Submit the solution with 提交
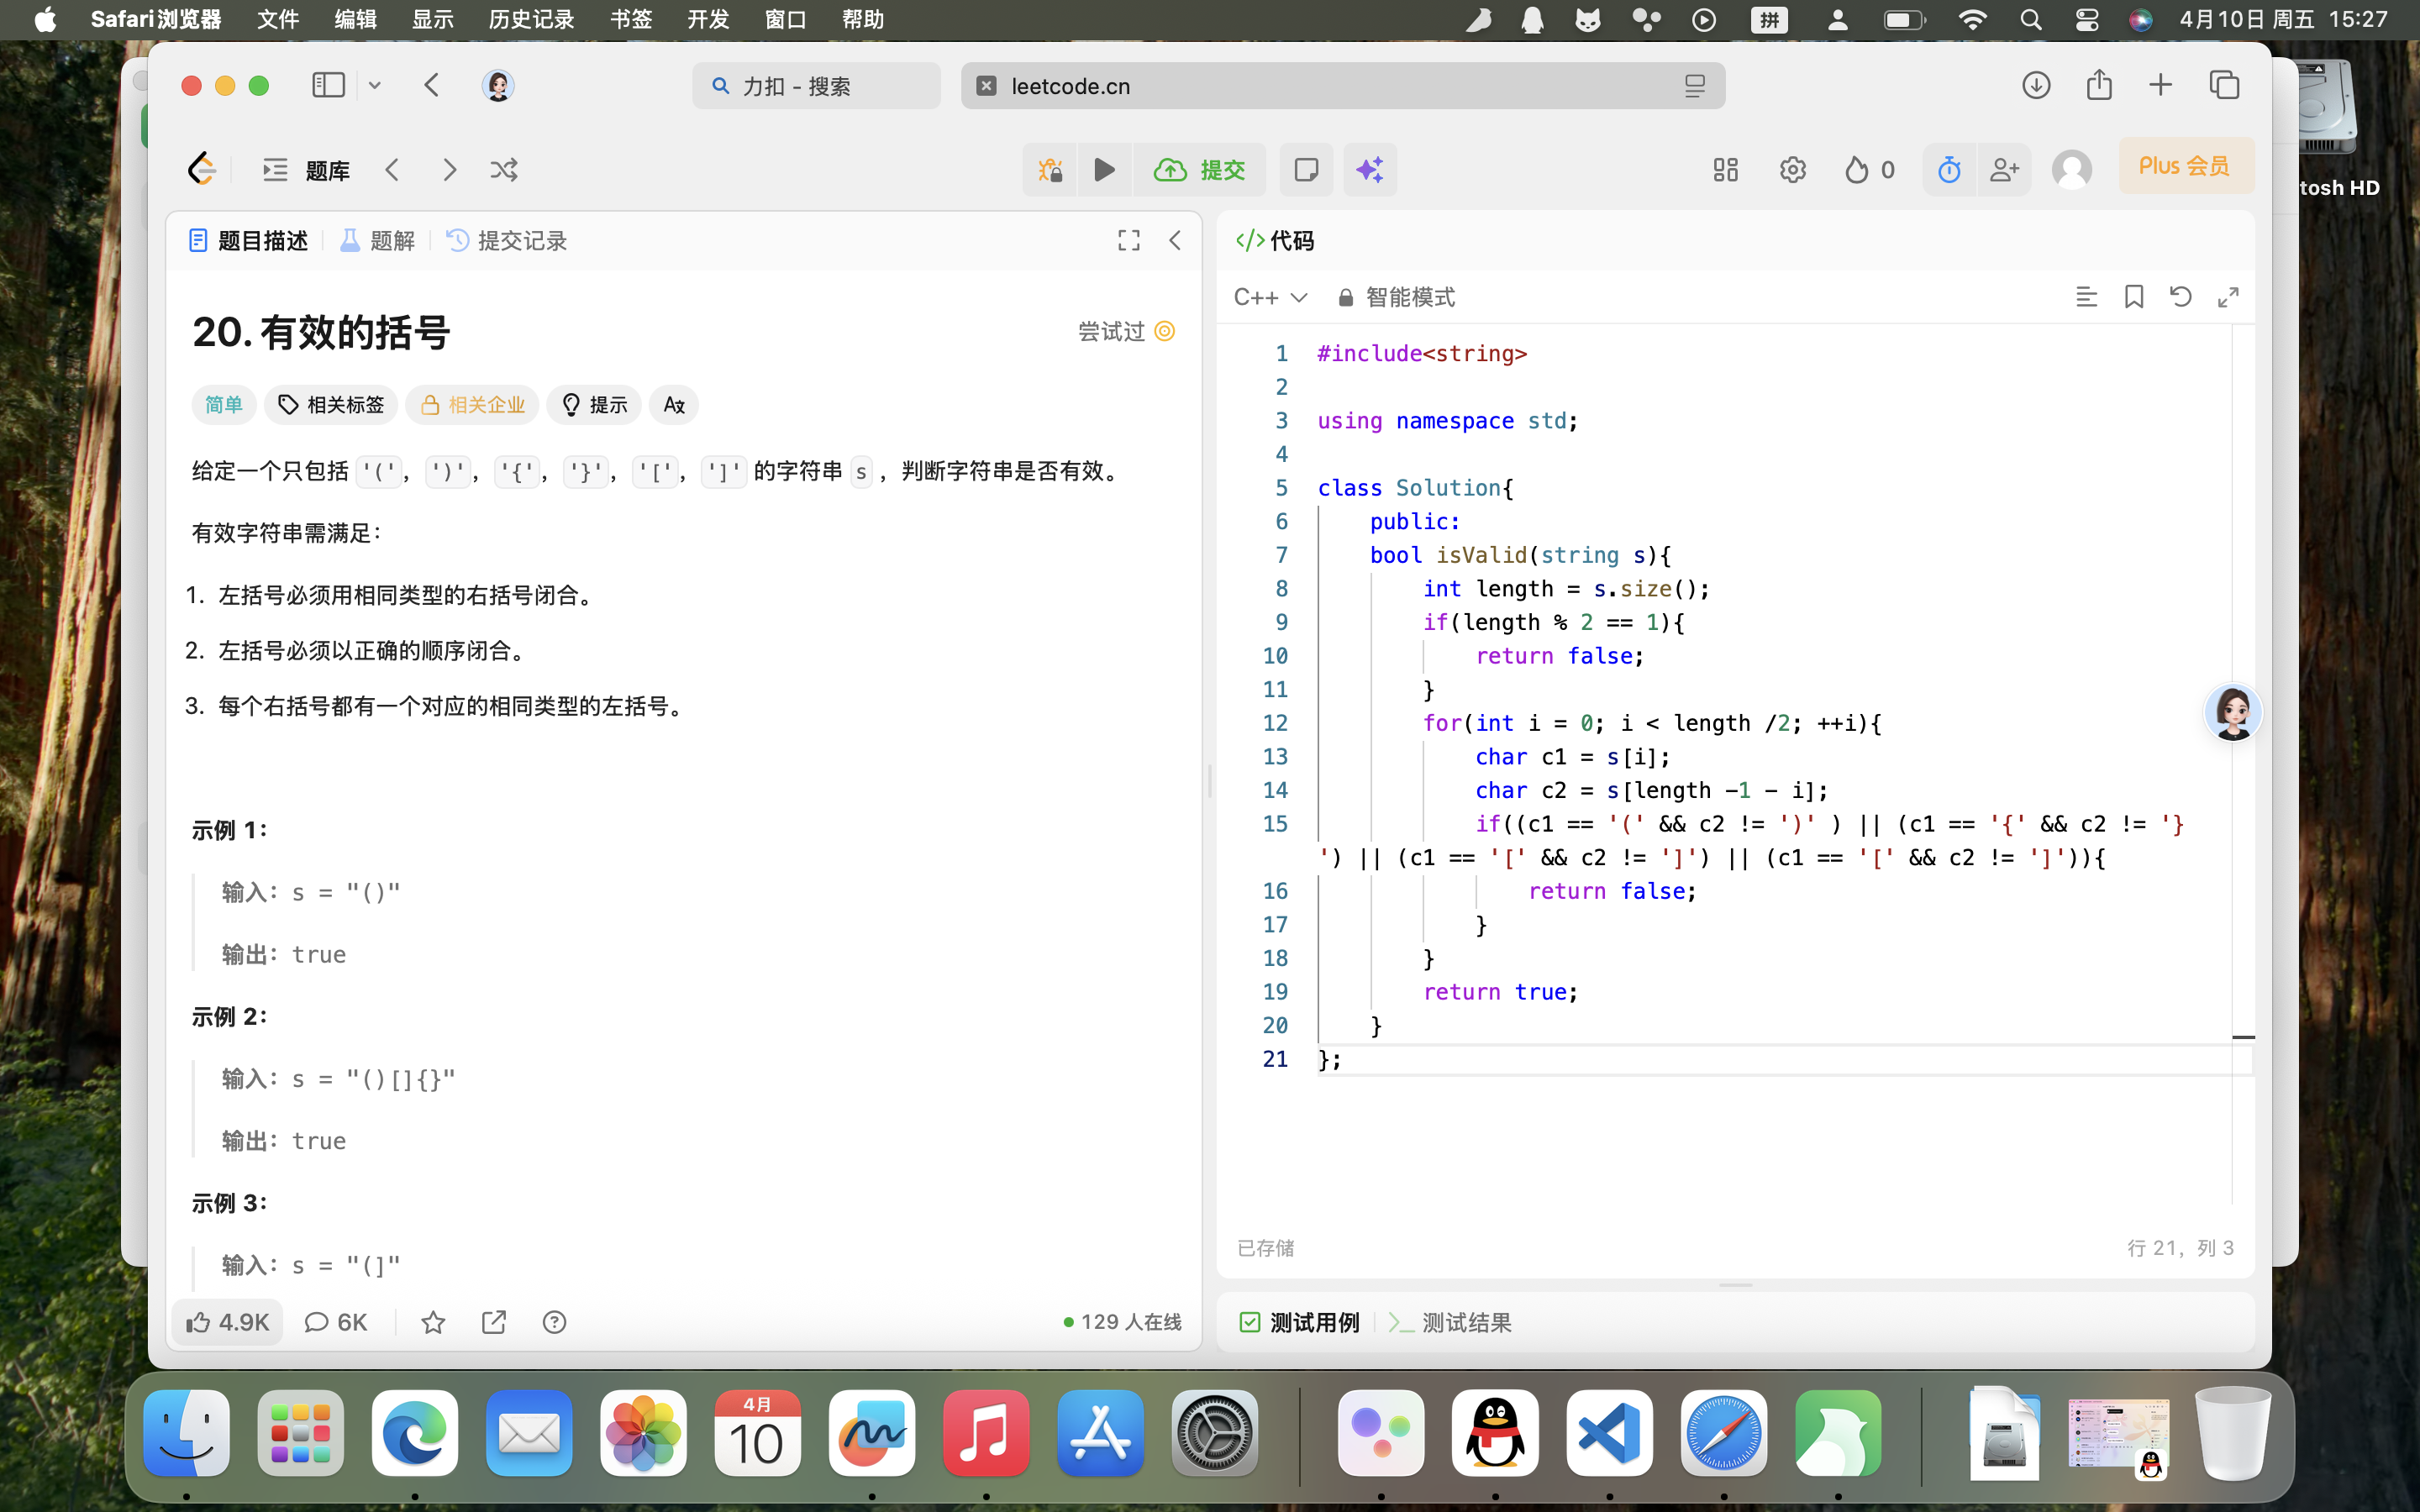Screen dimensions: 2420x1512 tap(1199, 170)
